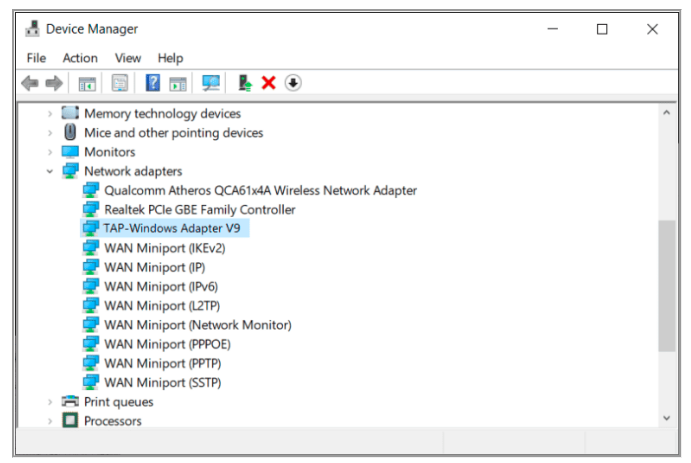Expand the Processors node
The width and height of the screenshot is (691, 463).
tap(50, 421)
